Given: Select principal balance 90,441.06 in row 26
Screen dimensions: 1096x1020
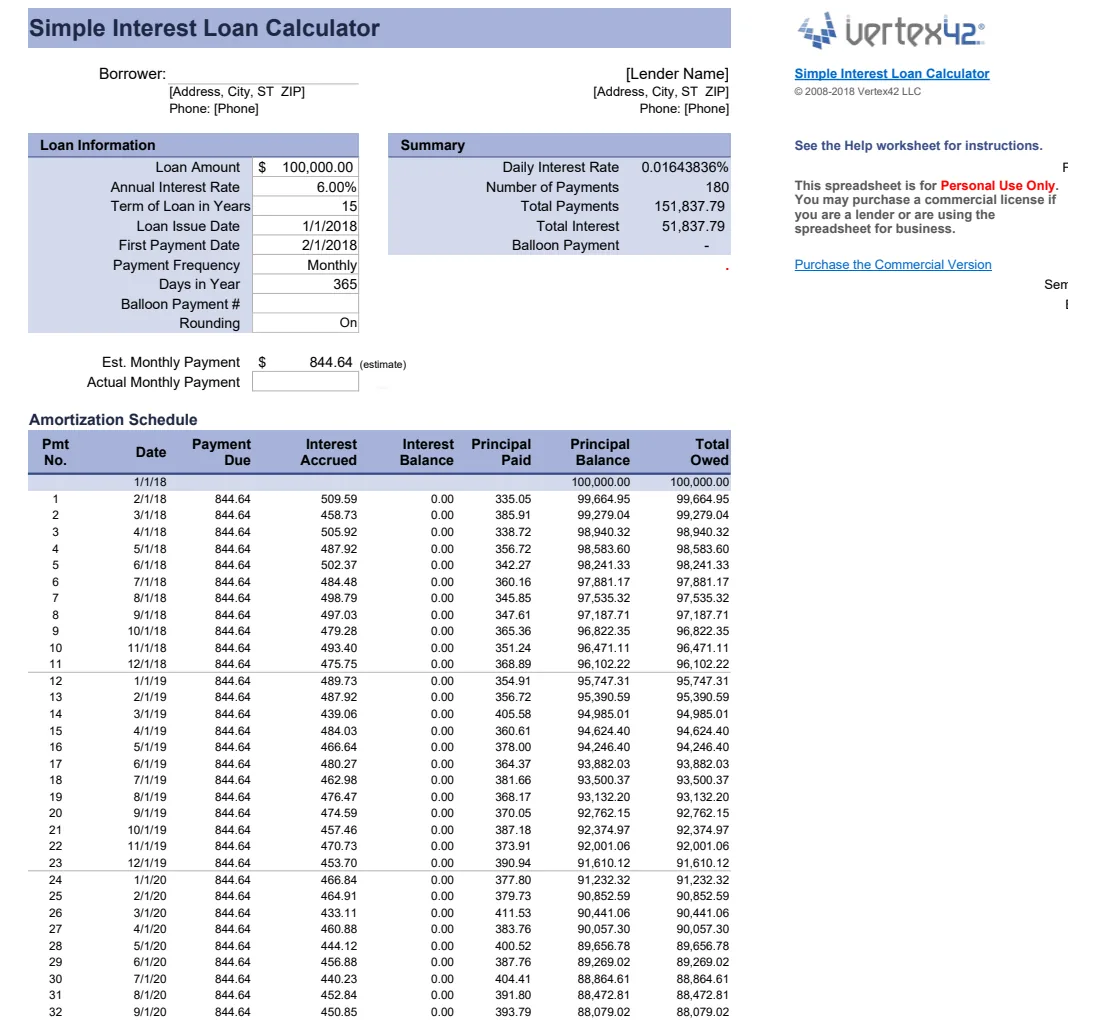Looking at the screenshot, I should pyautogui.click(x=603, y=913).
